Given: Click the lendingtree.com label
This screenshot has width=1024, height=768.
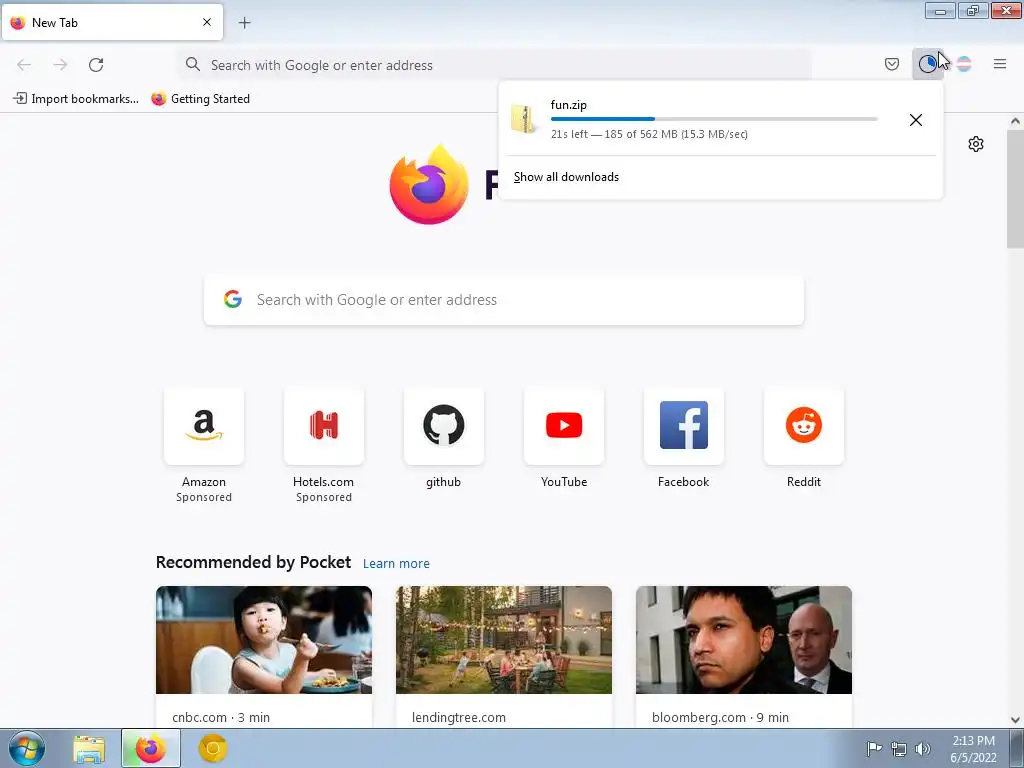Looking at the screenshot, I should click(458, 717).
